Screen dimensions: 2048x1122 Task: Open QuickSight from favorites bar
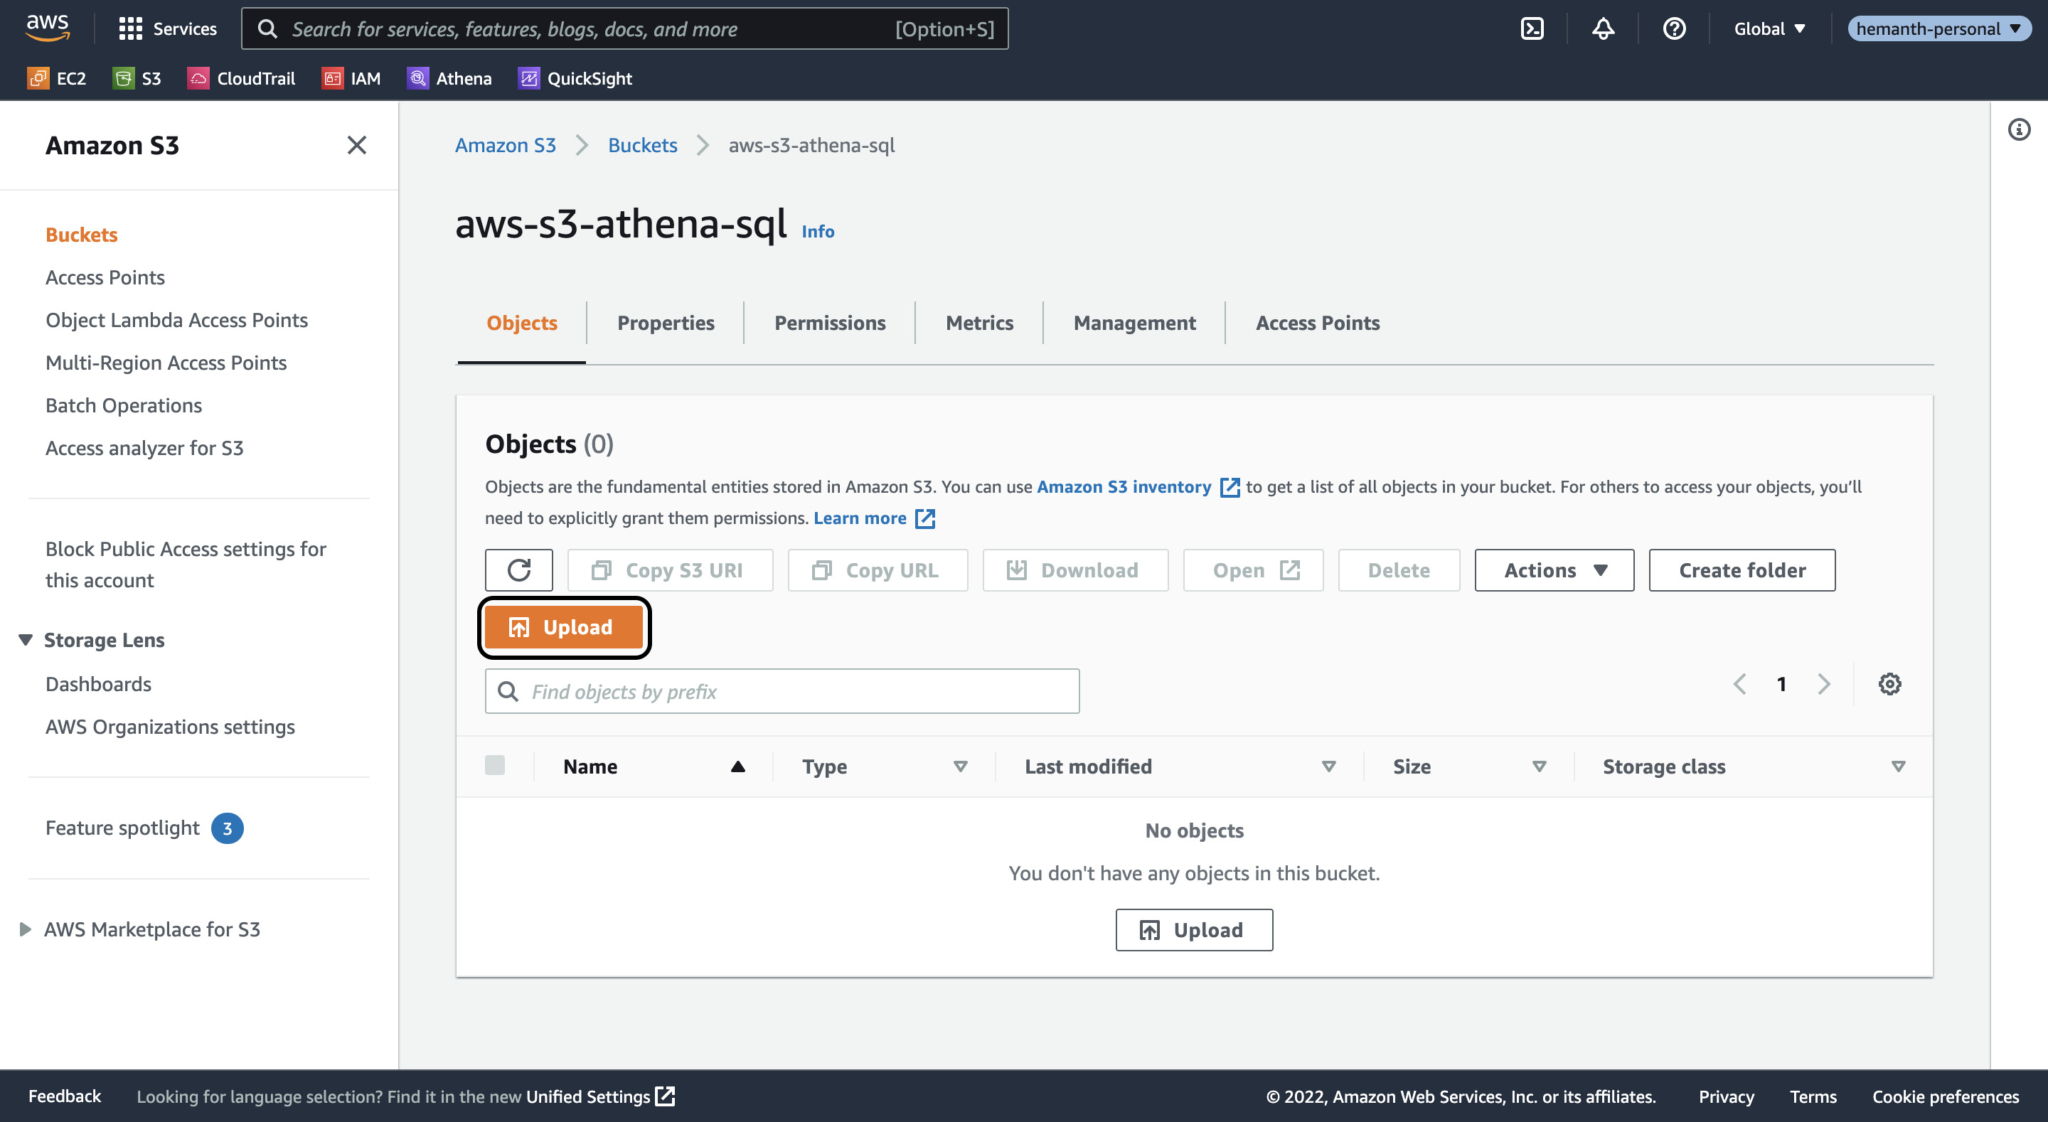[575, 78]
